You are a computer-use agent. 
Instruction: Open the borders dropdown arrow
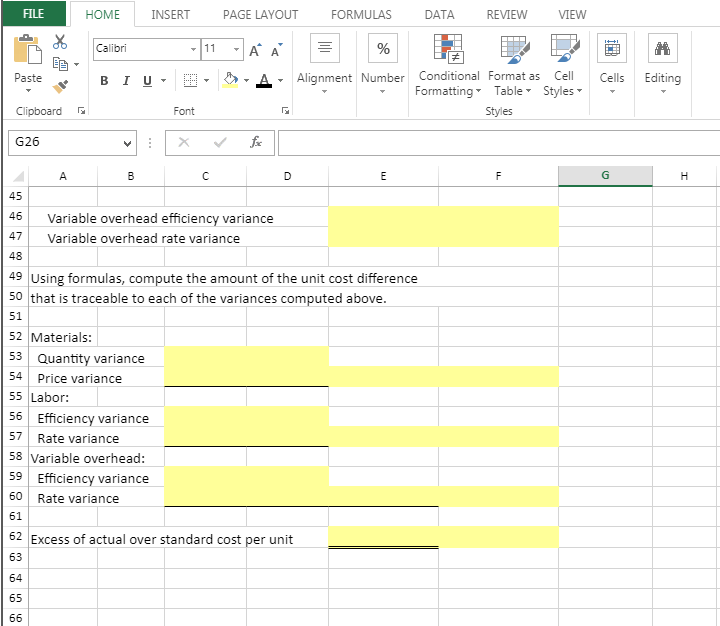point(207,81)
